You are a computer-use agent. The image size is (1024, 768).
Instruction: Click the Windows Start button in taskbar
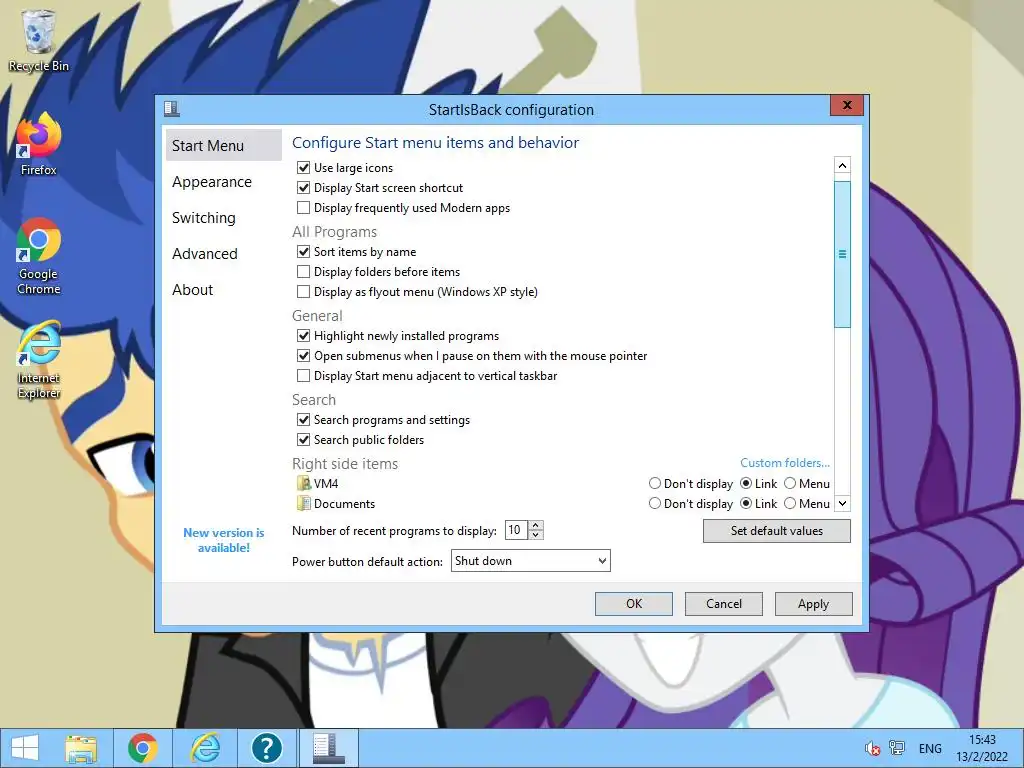[x=25, y=748]
